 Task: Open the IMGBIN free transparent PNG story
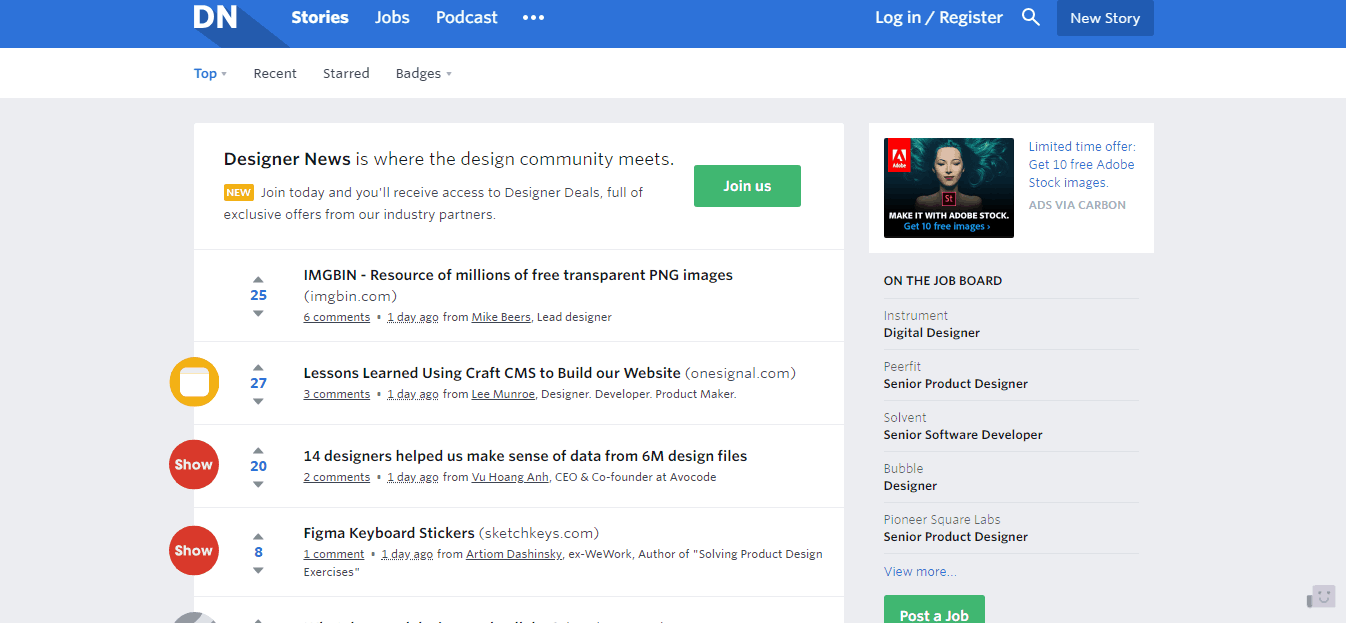[x=518, y=275]
